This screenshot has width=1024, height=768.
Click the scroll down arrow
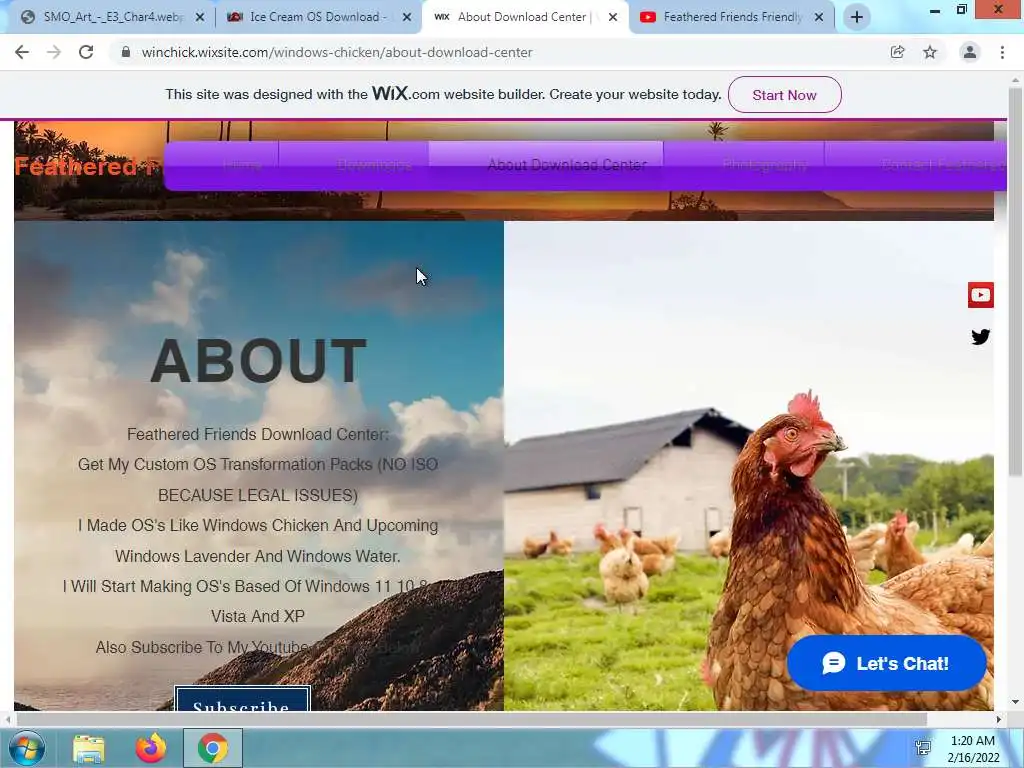tap(1015, 702)
